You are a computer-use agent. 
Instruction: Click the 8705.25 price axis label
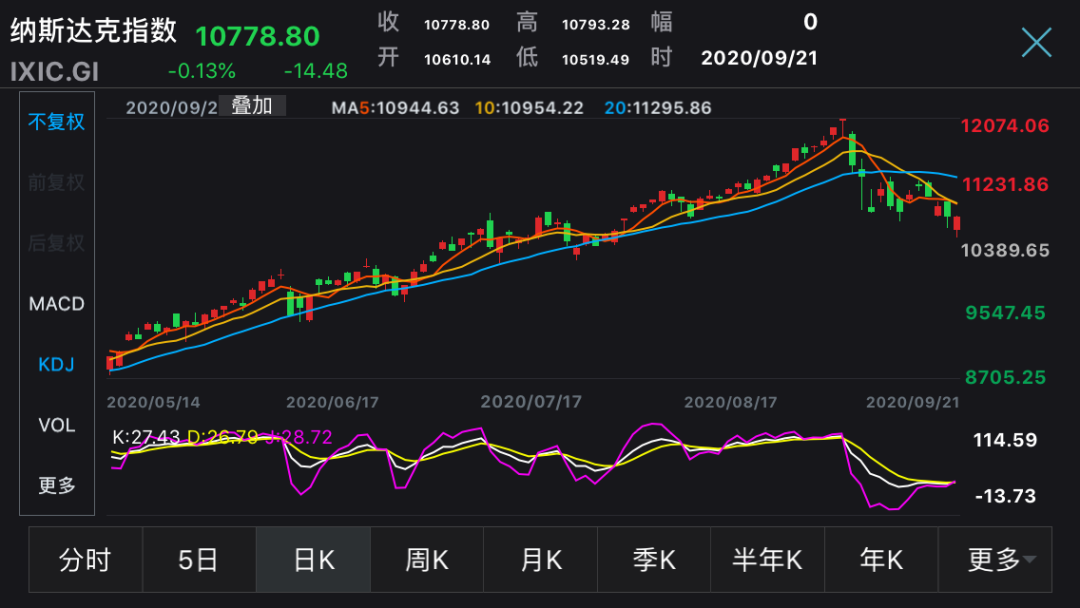(x=1006, y=377)
